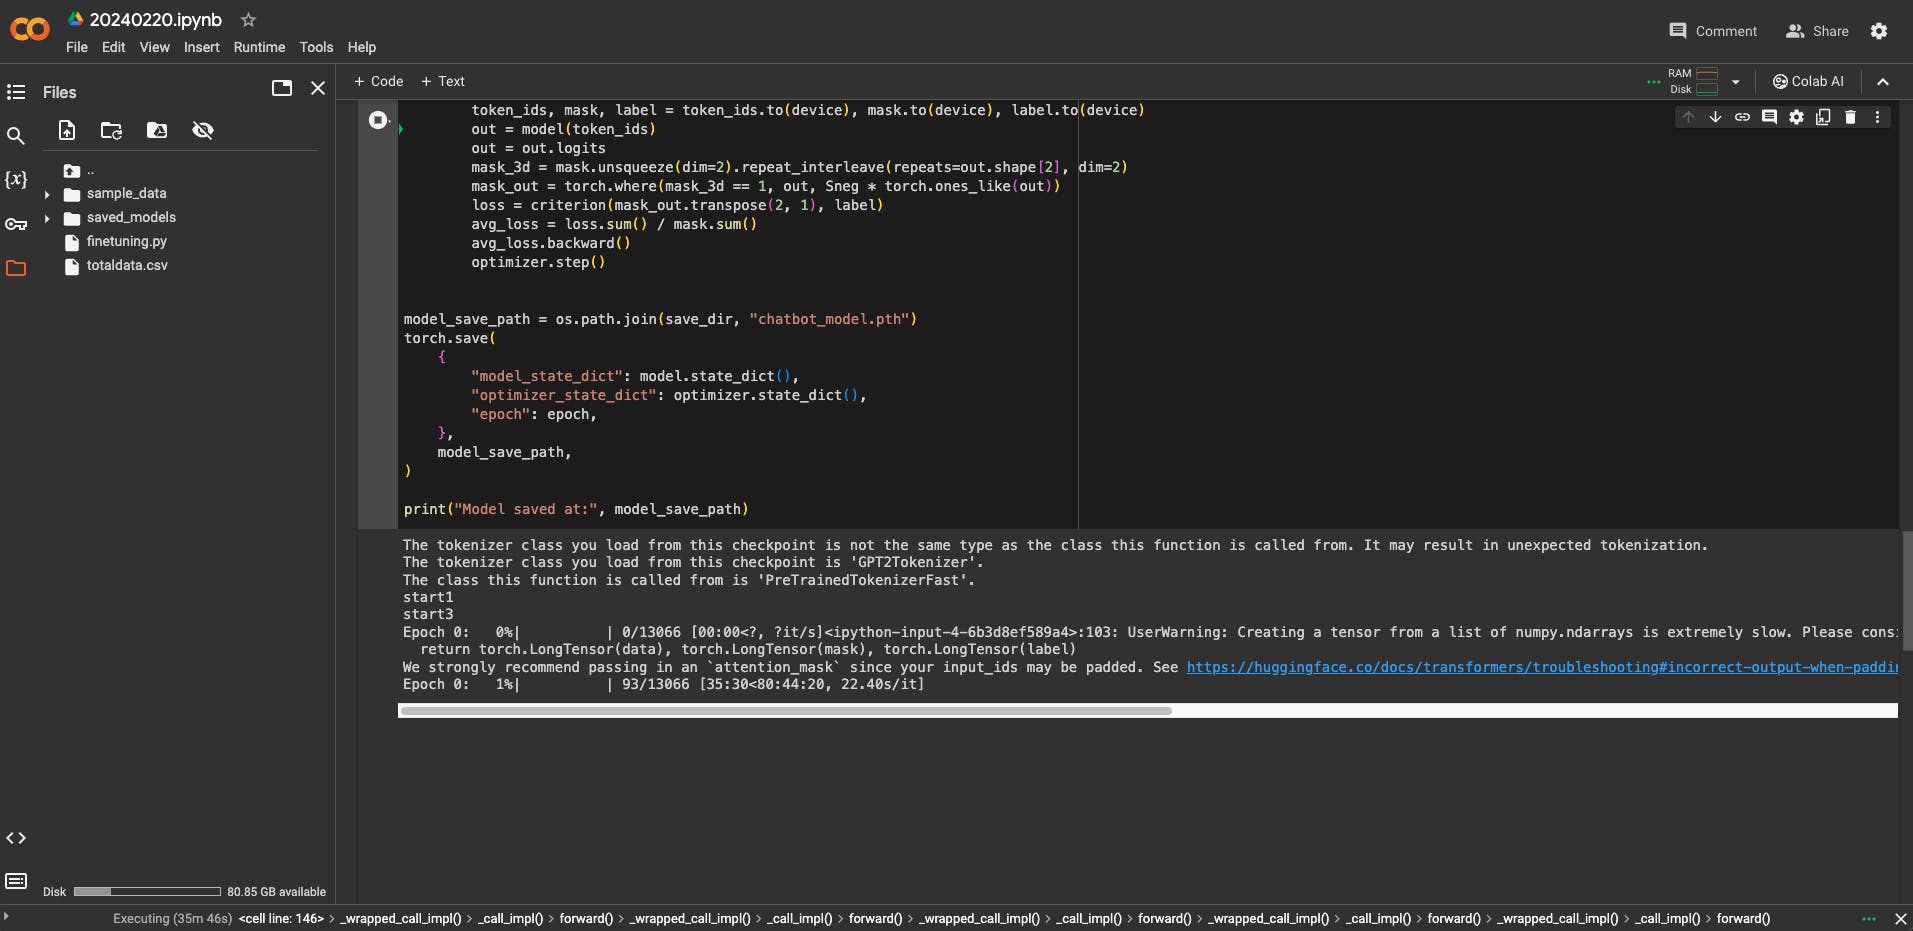Open the runtime connection options dropdown
The width and height of the screenshot is (1913, 931).
pyautogui.click(x=1736, y=82)
